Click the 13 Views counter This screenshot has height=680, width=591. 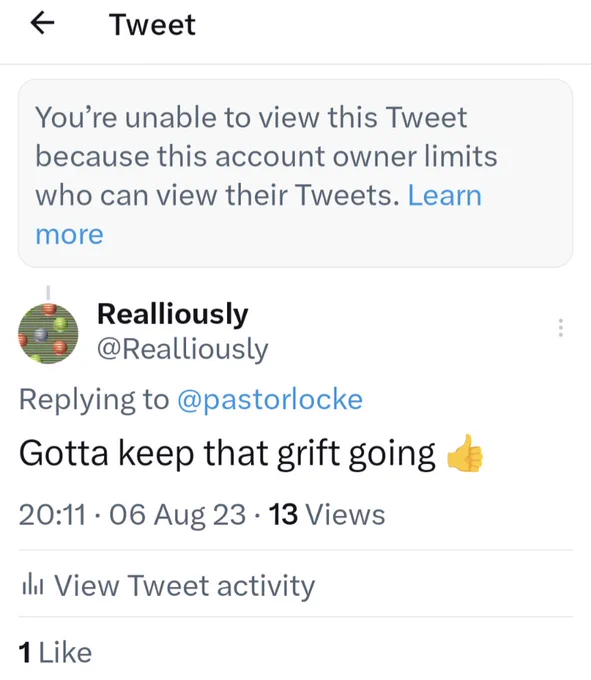327,515
